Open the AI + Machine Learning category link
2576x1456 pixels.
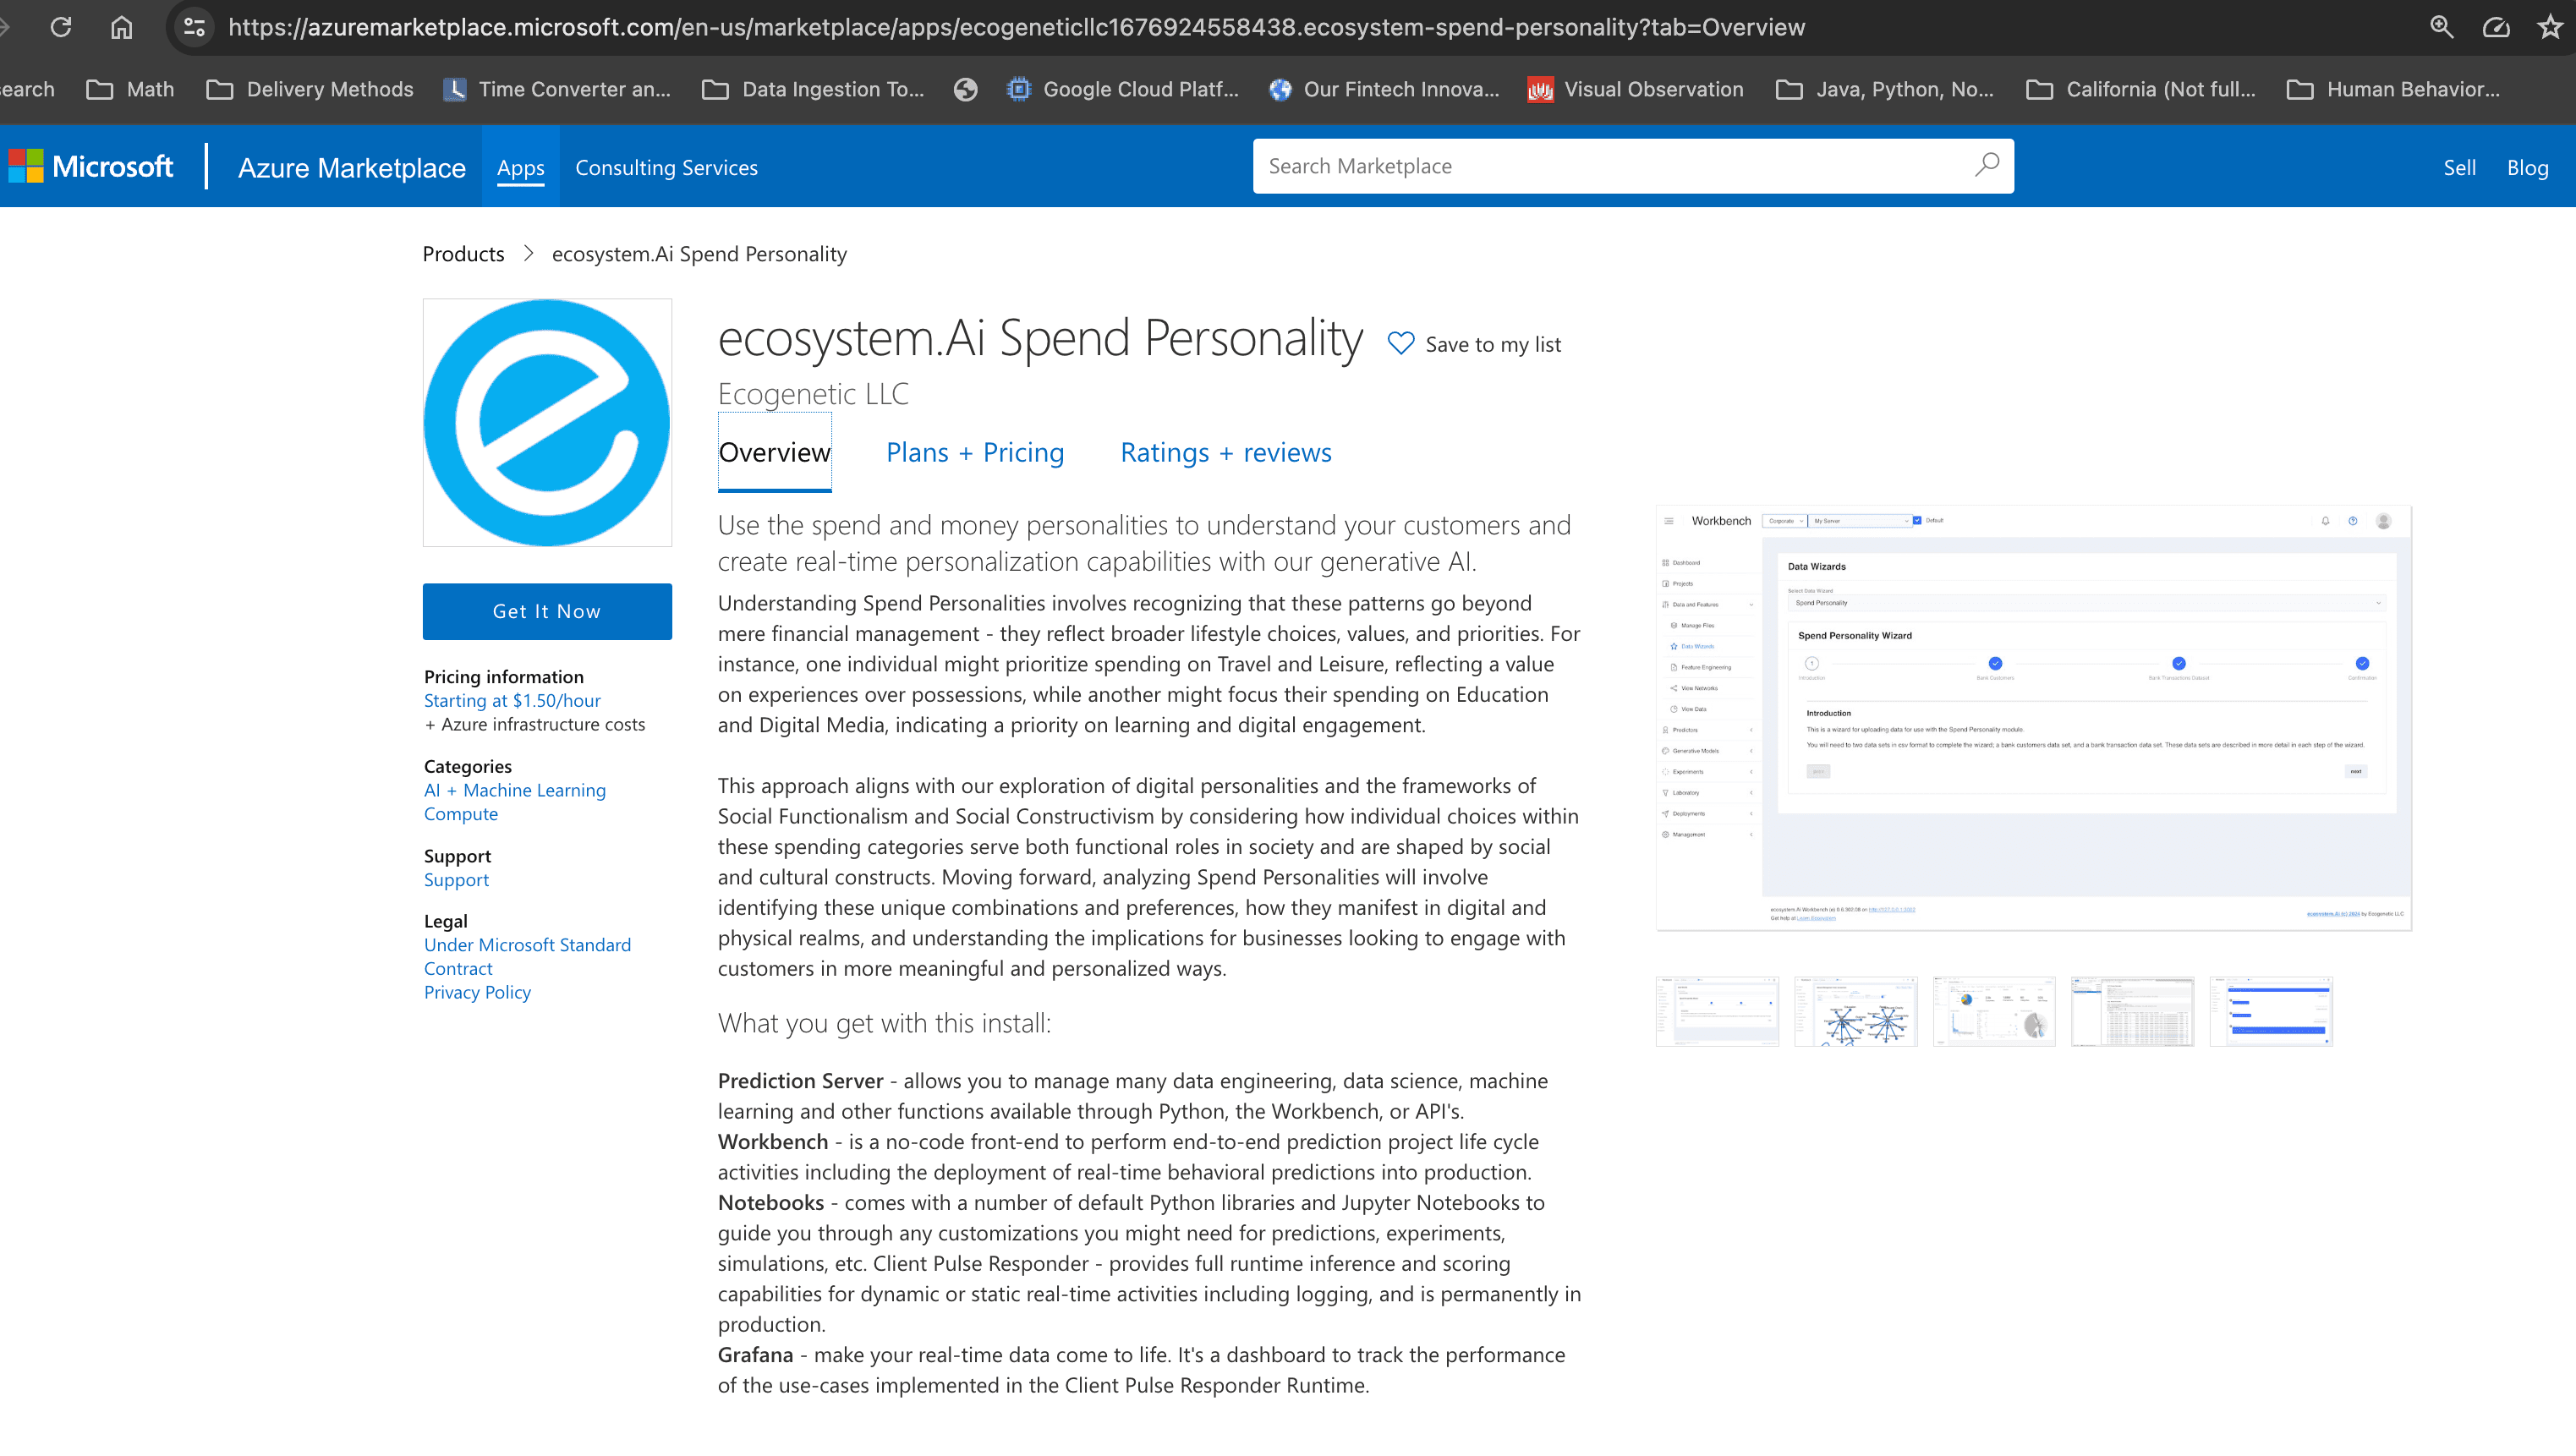514,790
